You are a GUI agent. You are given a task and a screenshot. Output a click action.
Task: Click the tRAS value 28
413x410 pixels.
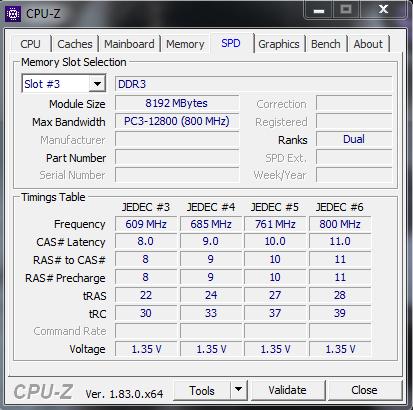[x=340, y=295]
